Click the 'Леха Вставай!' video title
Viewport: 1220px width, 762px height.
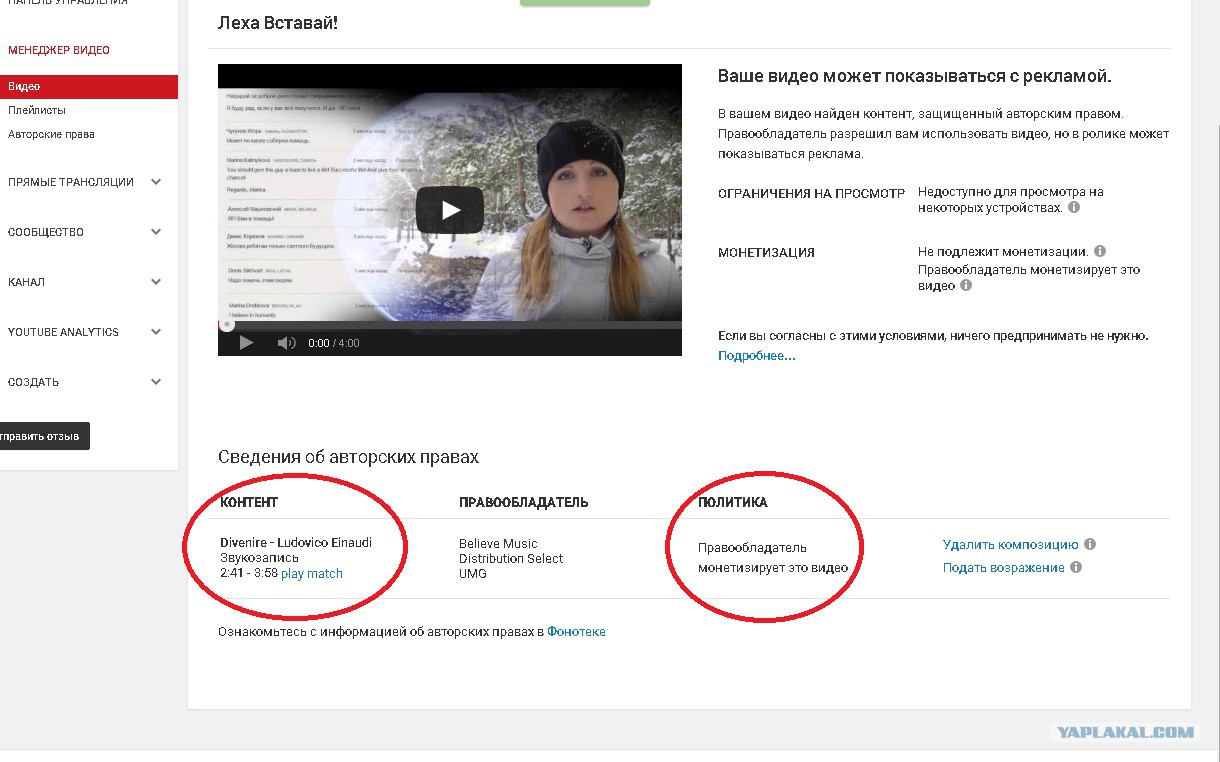278,22
